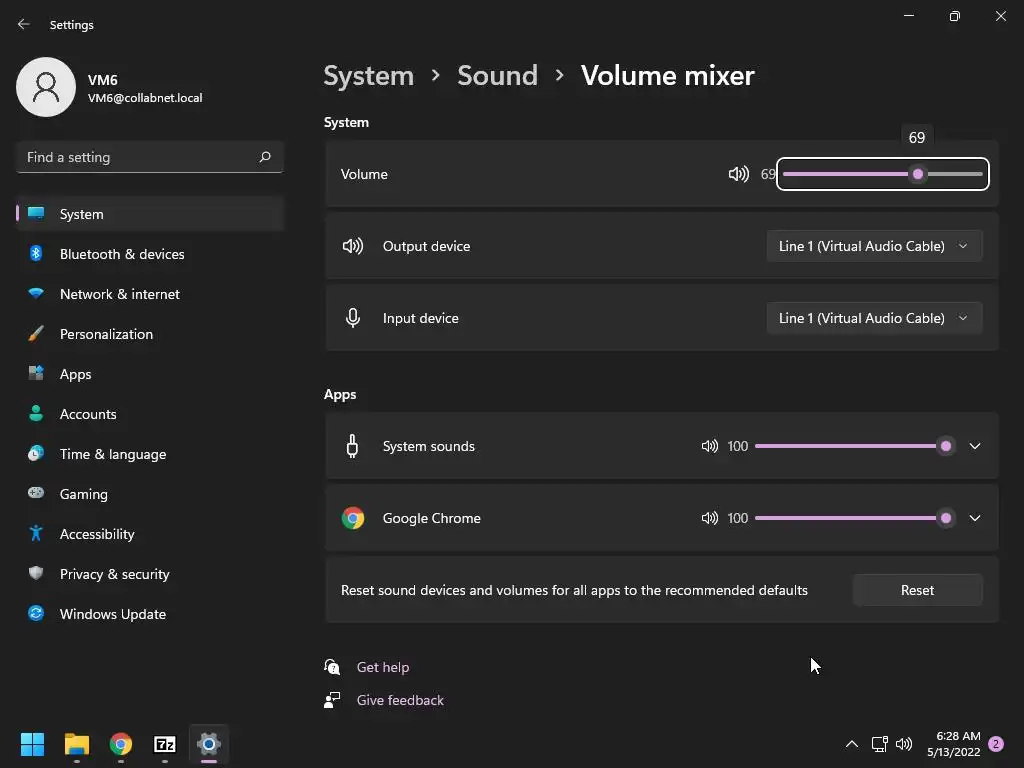Open the Give feedback link
Screen dimensions: 1024x768
pyautogui.click(x=400, y=700)
